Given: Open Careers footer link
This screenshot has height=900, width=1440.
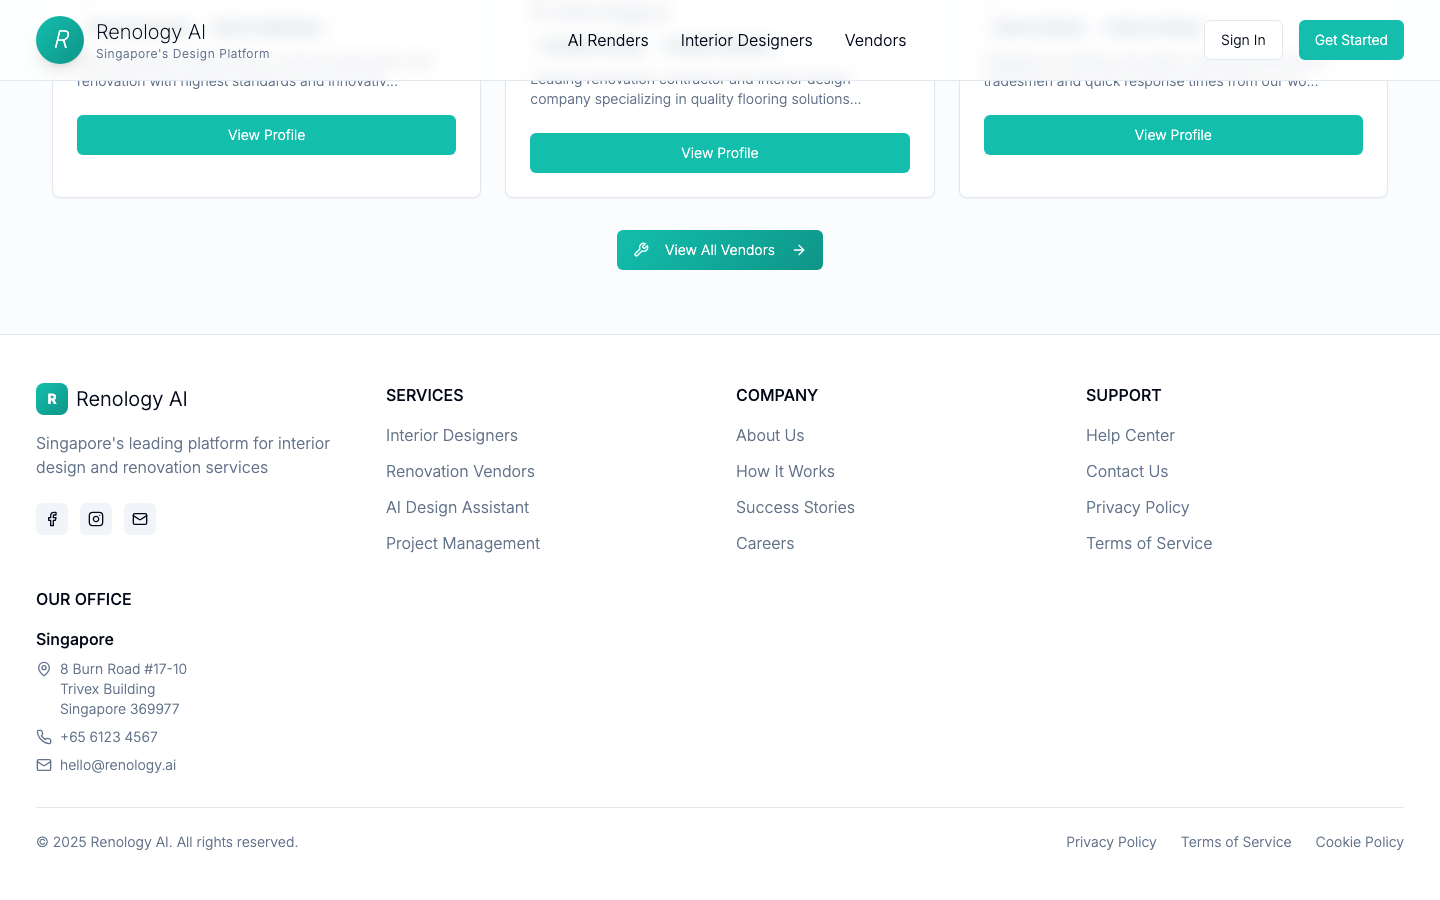Looking at the screenshot, I should click(x=765, y=543).
